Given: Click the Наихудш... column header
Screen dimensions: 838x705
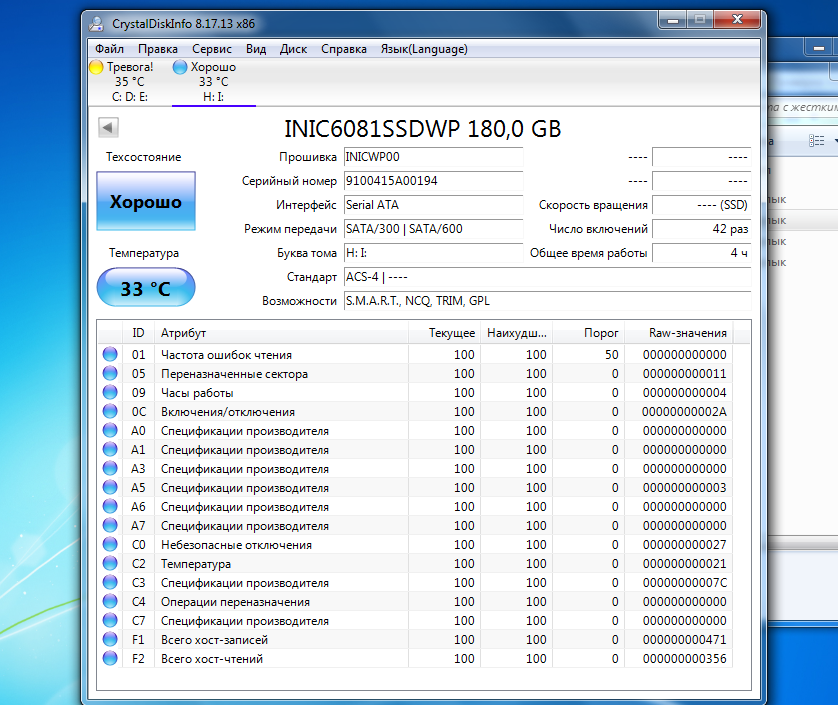Looking at the screenshot, I should coord(517,333).
